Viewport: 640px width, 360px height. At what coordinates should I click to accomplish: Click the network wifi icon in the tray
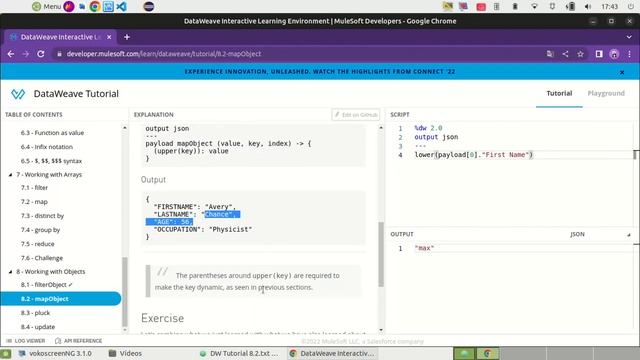pos(534,7)
